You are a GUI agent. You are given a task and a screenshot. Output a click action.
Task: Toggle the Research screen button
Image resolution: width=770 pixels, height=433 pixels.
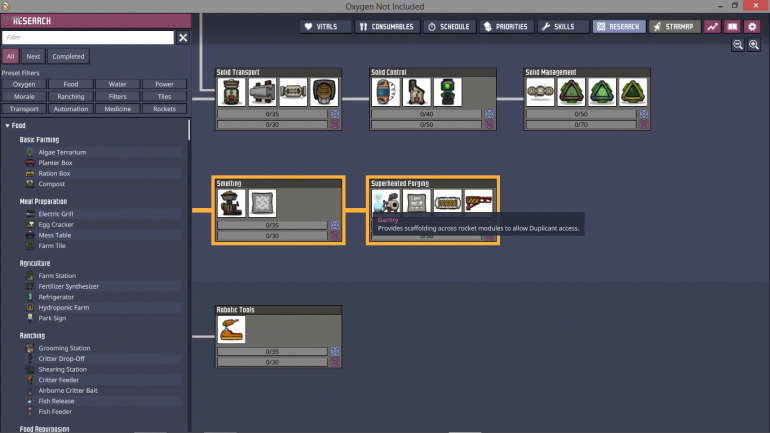(x=619, y=27)
